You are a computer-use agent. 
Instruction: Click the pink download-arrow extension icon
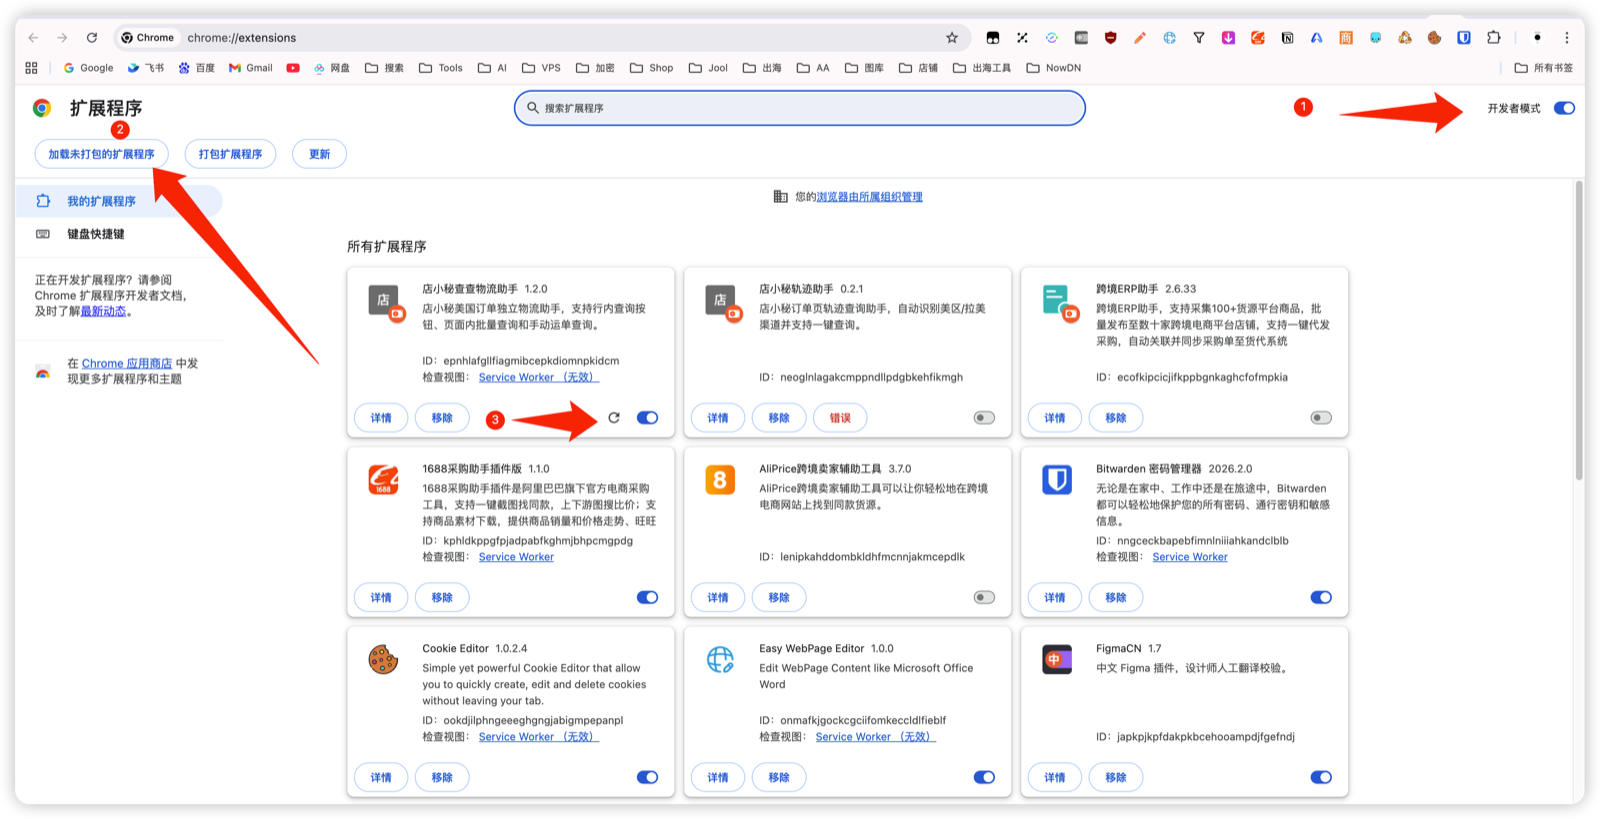pyautogui.click(x=1228, y=38)
